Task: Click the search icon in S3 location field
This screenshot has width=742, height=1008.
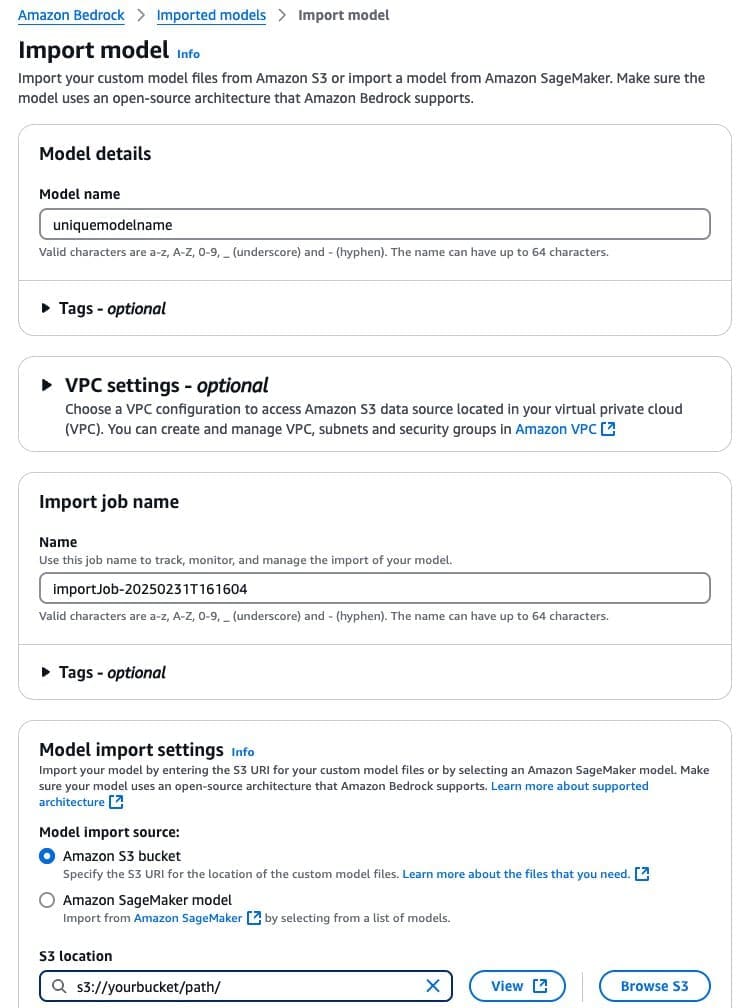Action: tap(57, 986)
